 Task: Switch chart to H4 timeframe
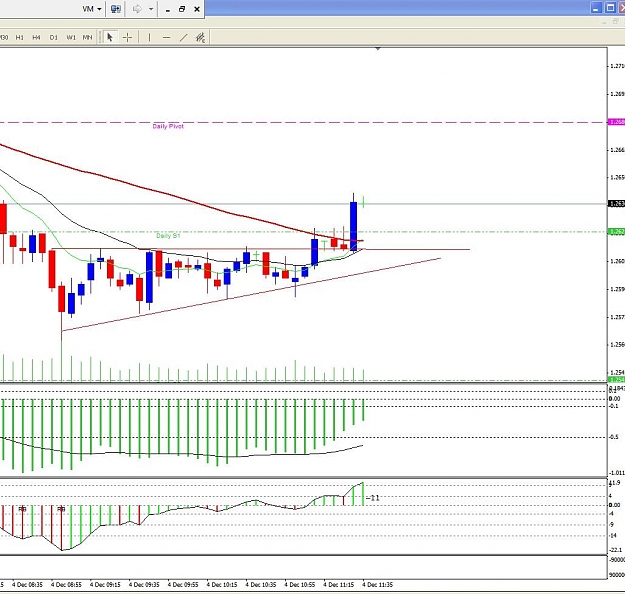(36, 37)
